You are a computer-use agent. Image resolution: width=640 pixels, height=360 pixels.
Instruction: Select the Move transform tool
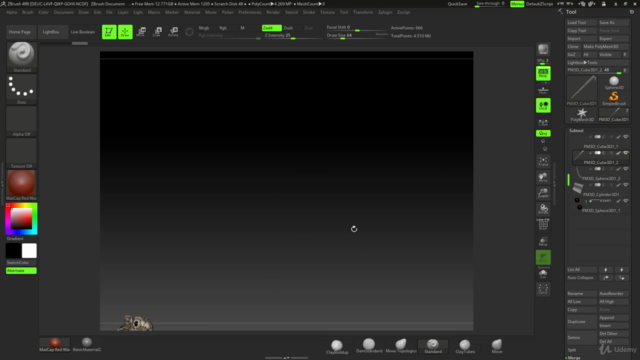point(141,32)
